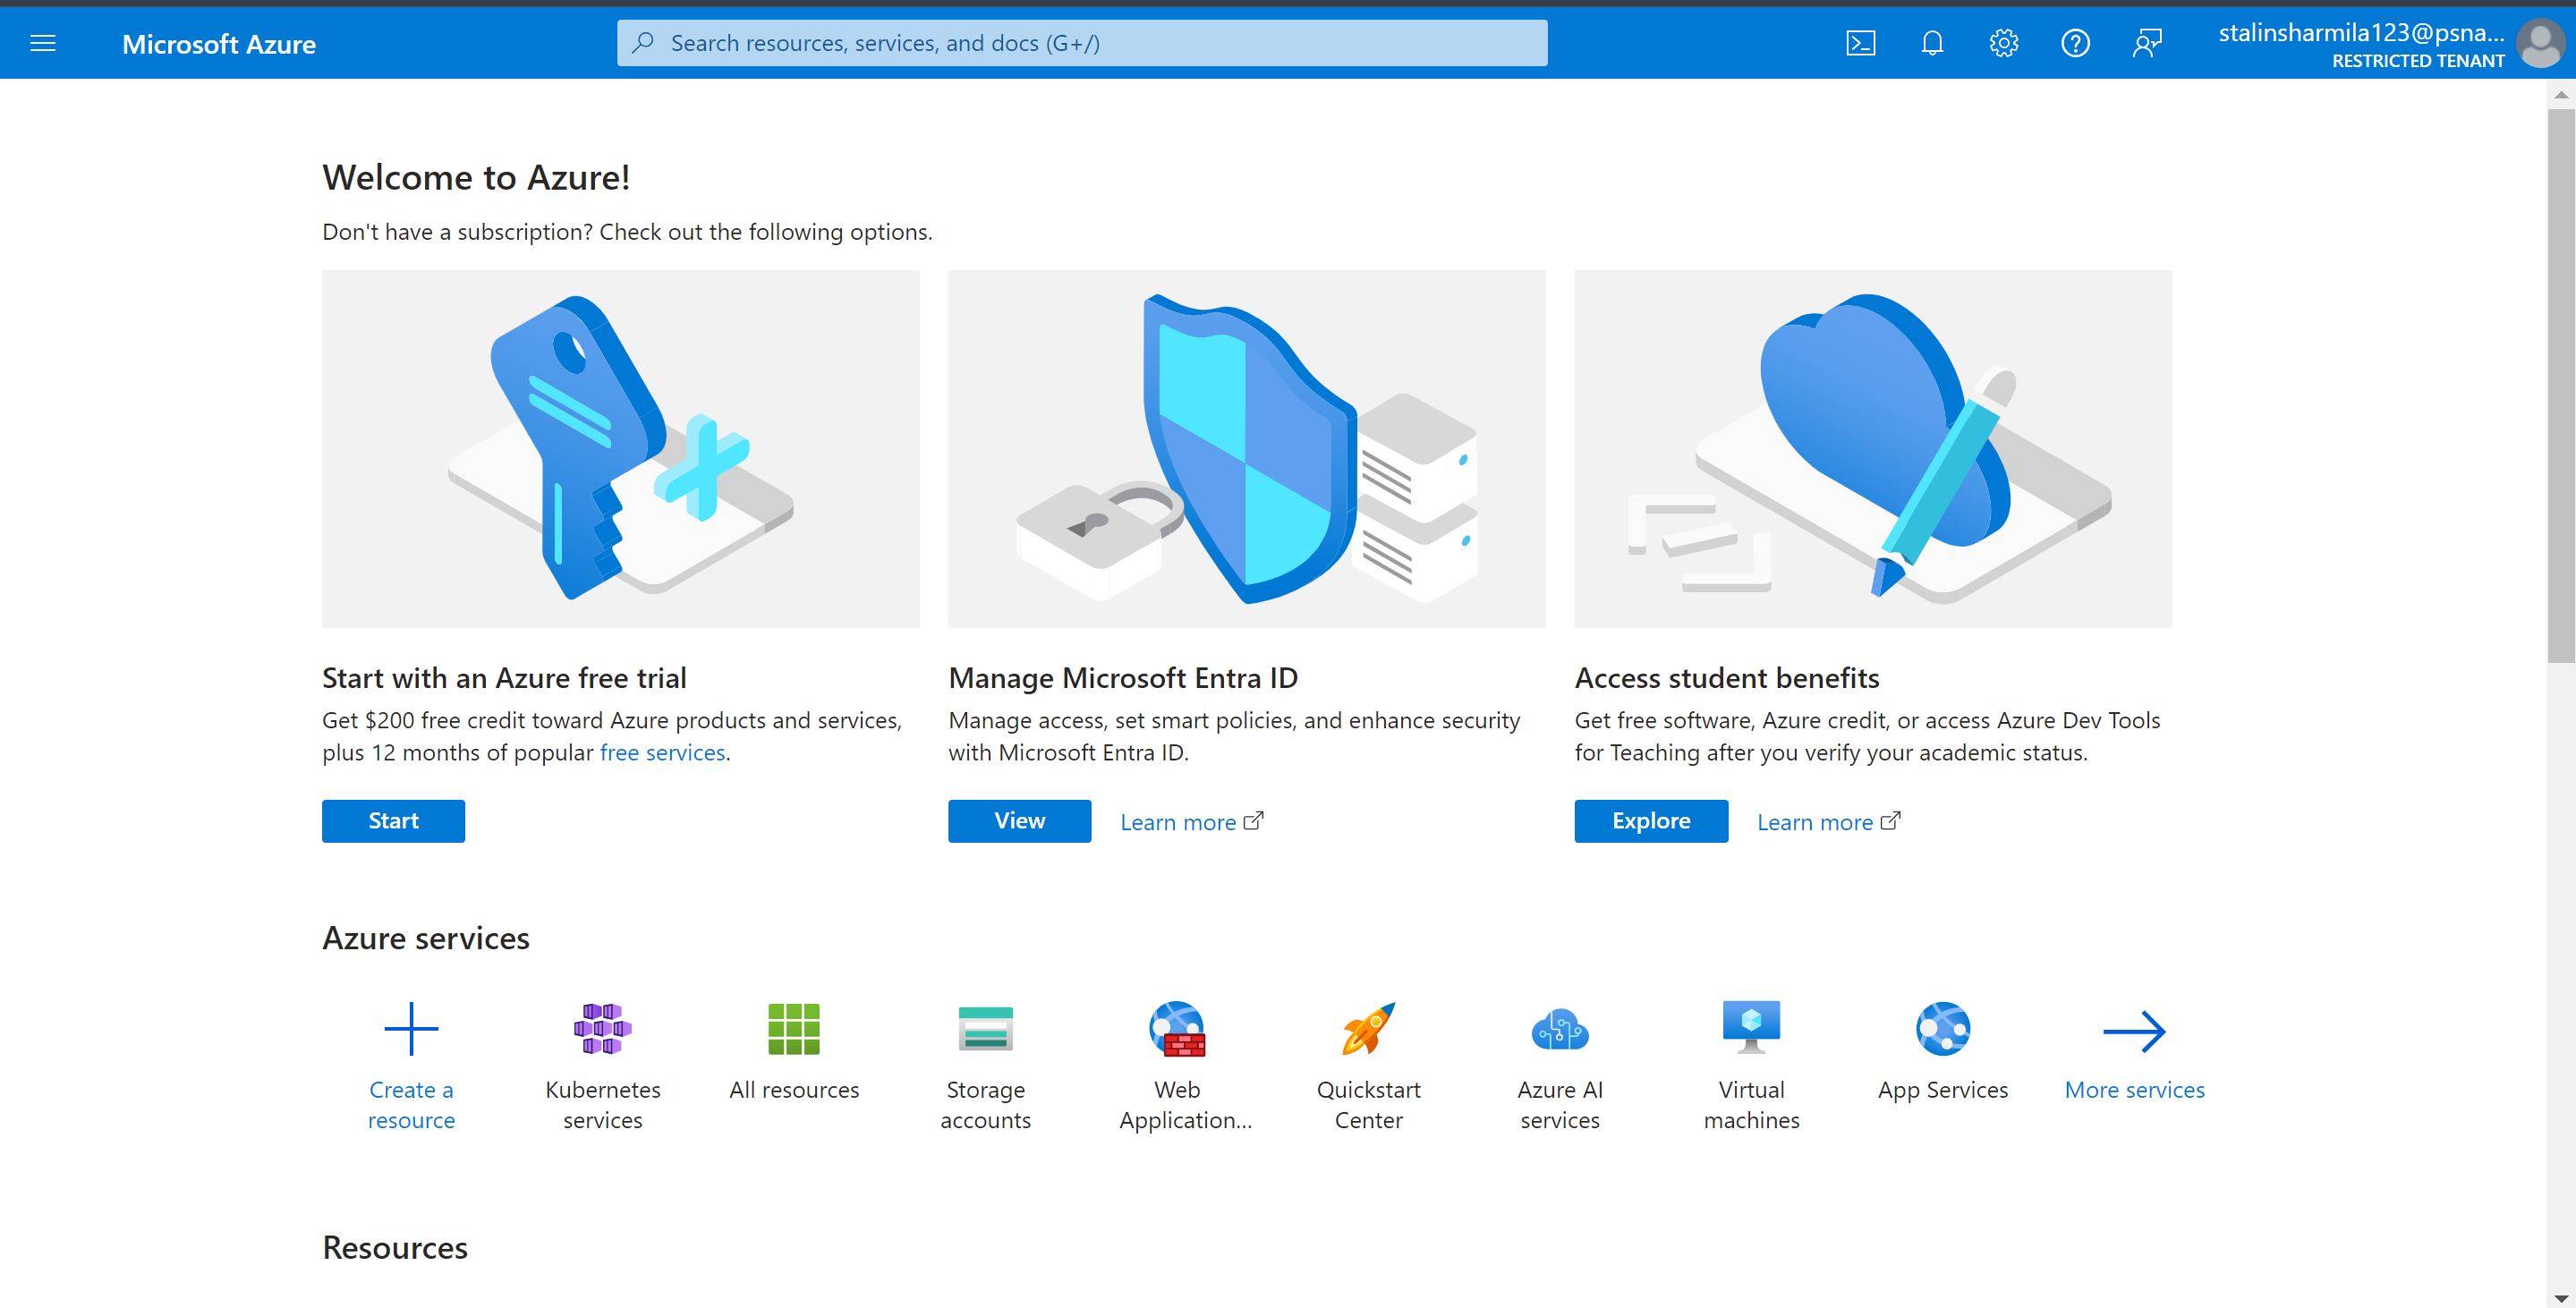This screenshot has height=1308, width=2576.
Task: Launch the Quickstart Center
Action: (1368, 1028)
